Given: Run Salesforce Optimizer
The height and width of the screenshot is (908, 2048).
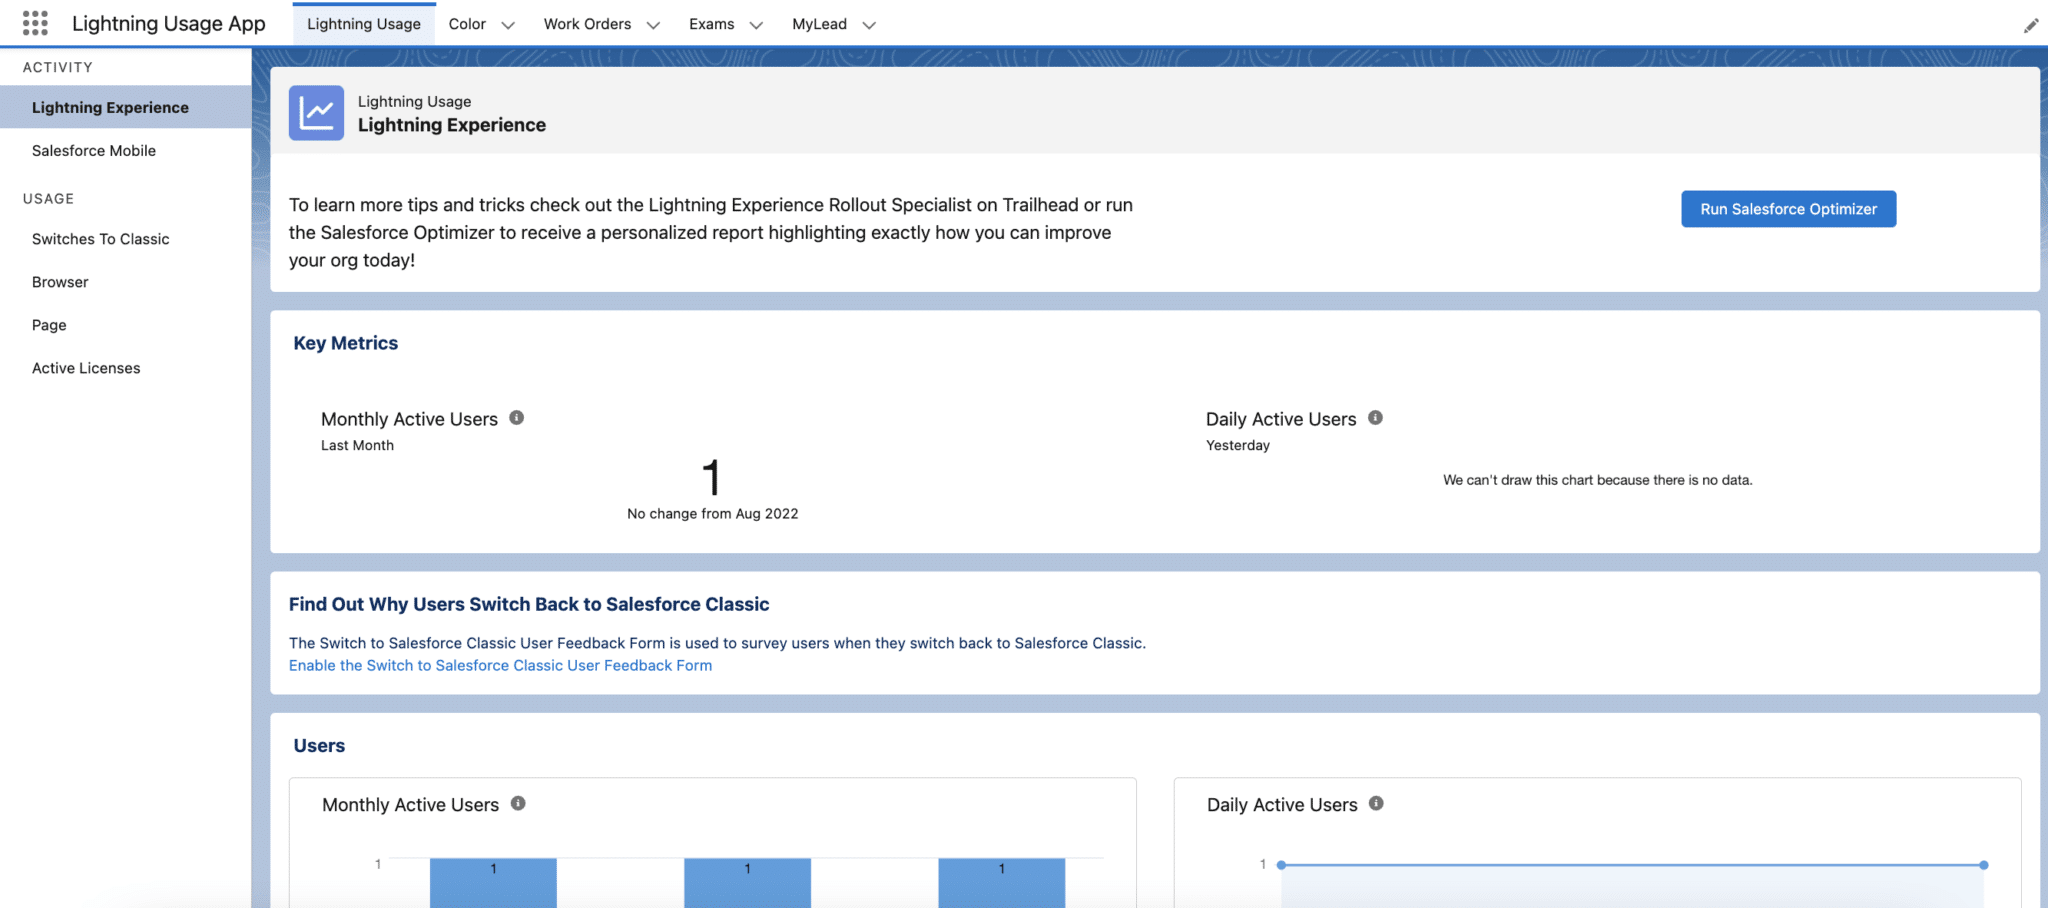Looking at the screenshot, I should (1788, 209).
